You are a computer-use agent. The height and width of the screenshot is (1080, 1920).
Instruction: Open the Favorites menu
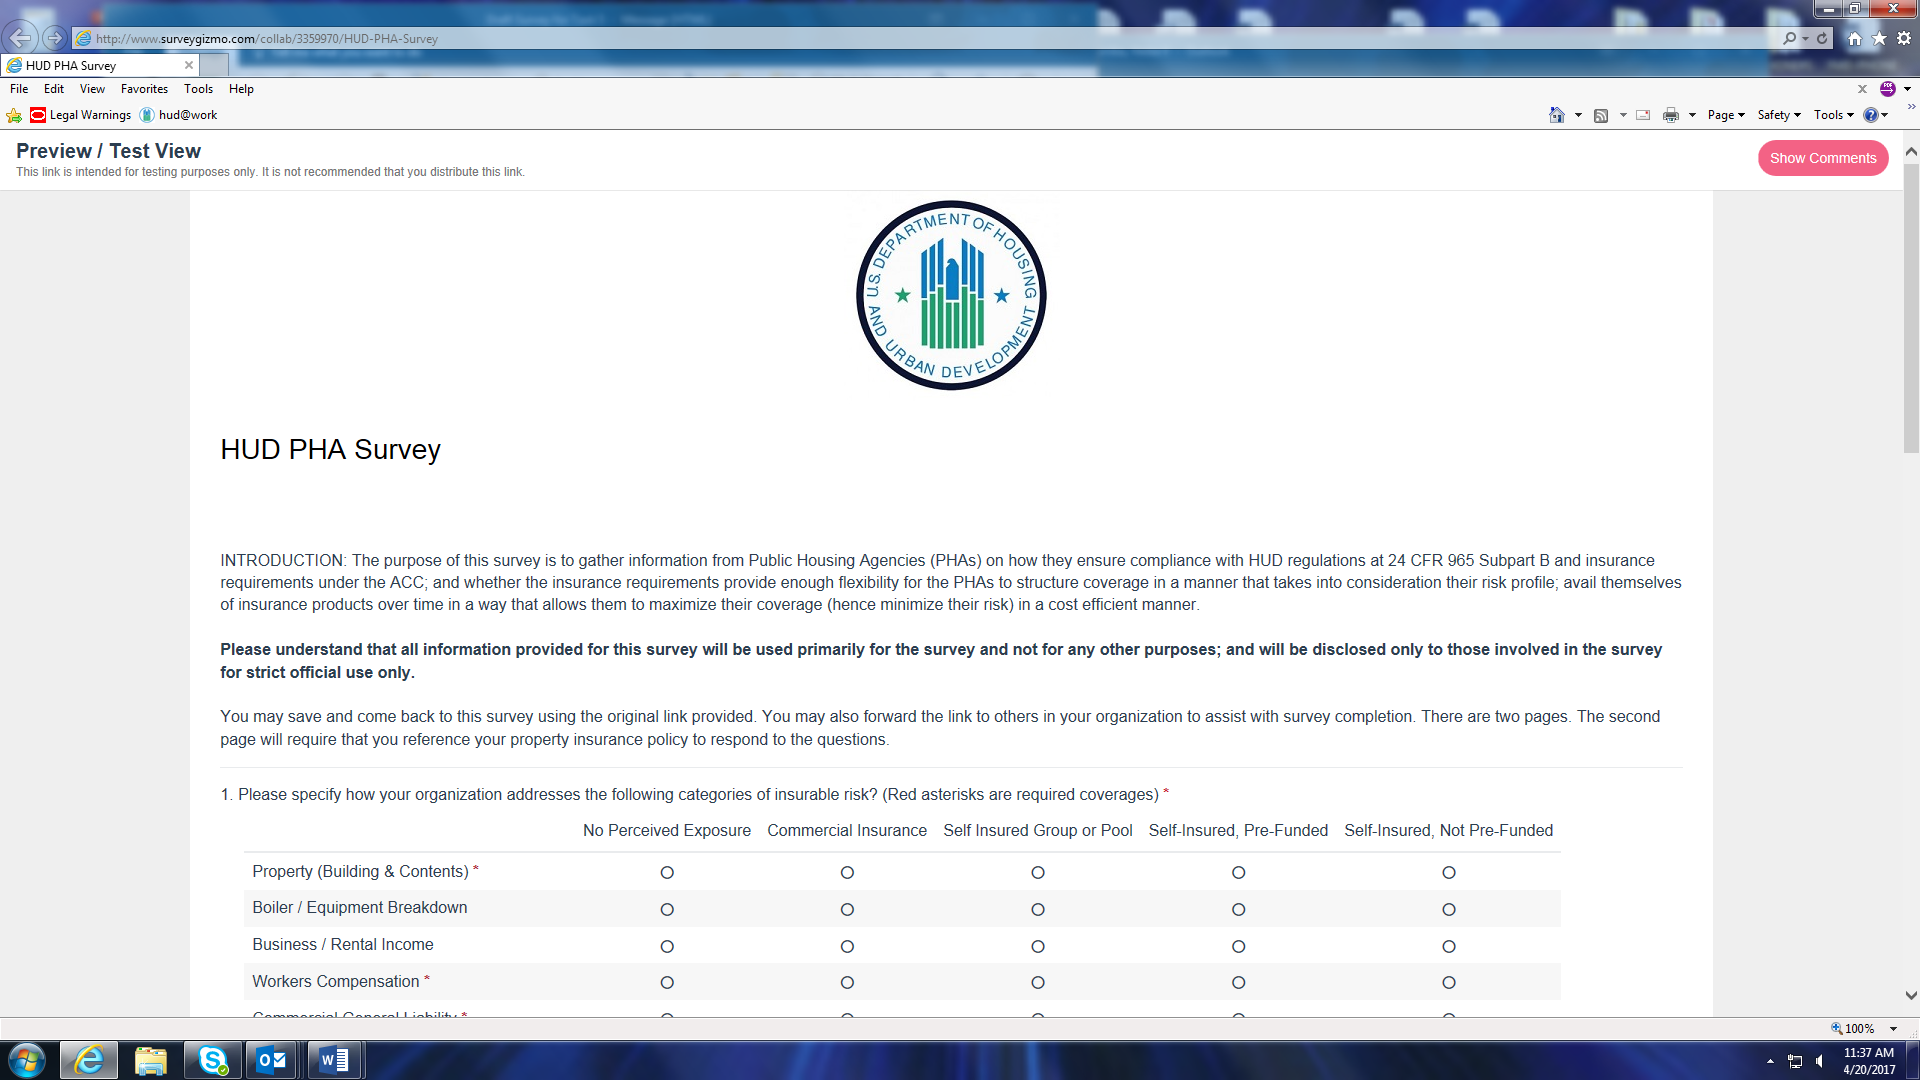(x=144, y=89)
